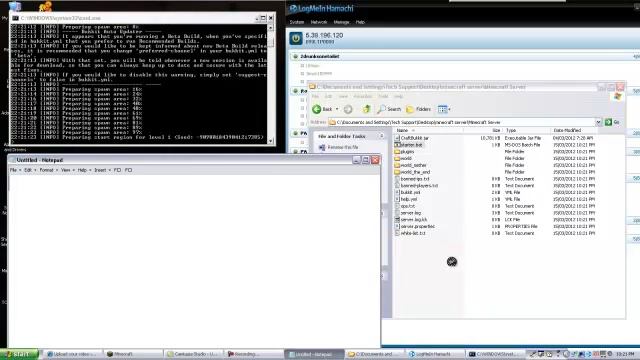640x360 pixels.
Task: Collapse the 2drunksonatoilet Hamachi network
Action: click(x=295, y=56)
